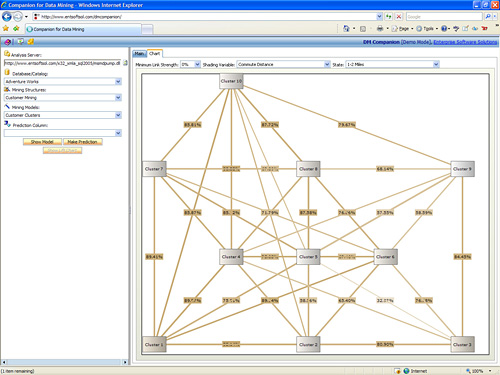This screenshot has width=500, height=375.
Task: Select the Cluster 10 node
Action: coord(231,81)
